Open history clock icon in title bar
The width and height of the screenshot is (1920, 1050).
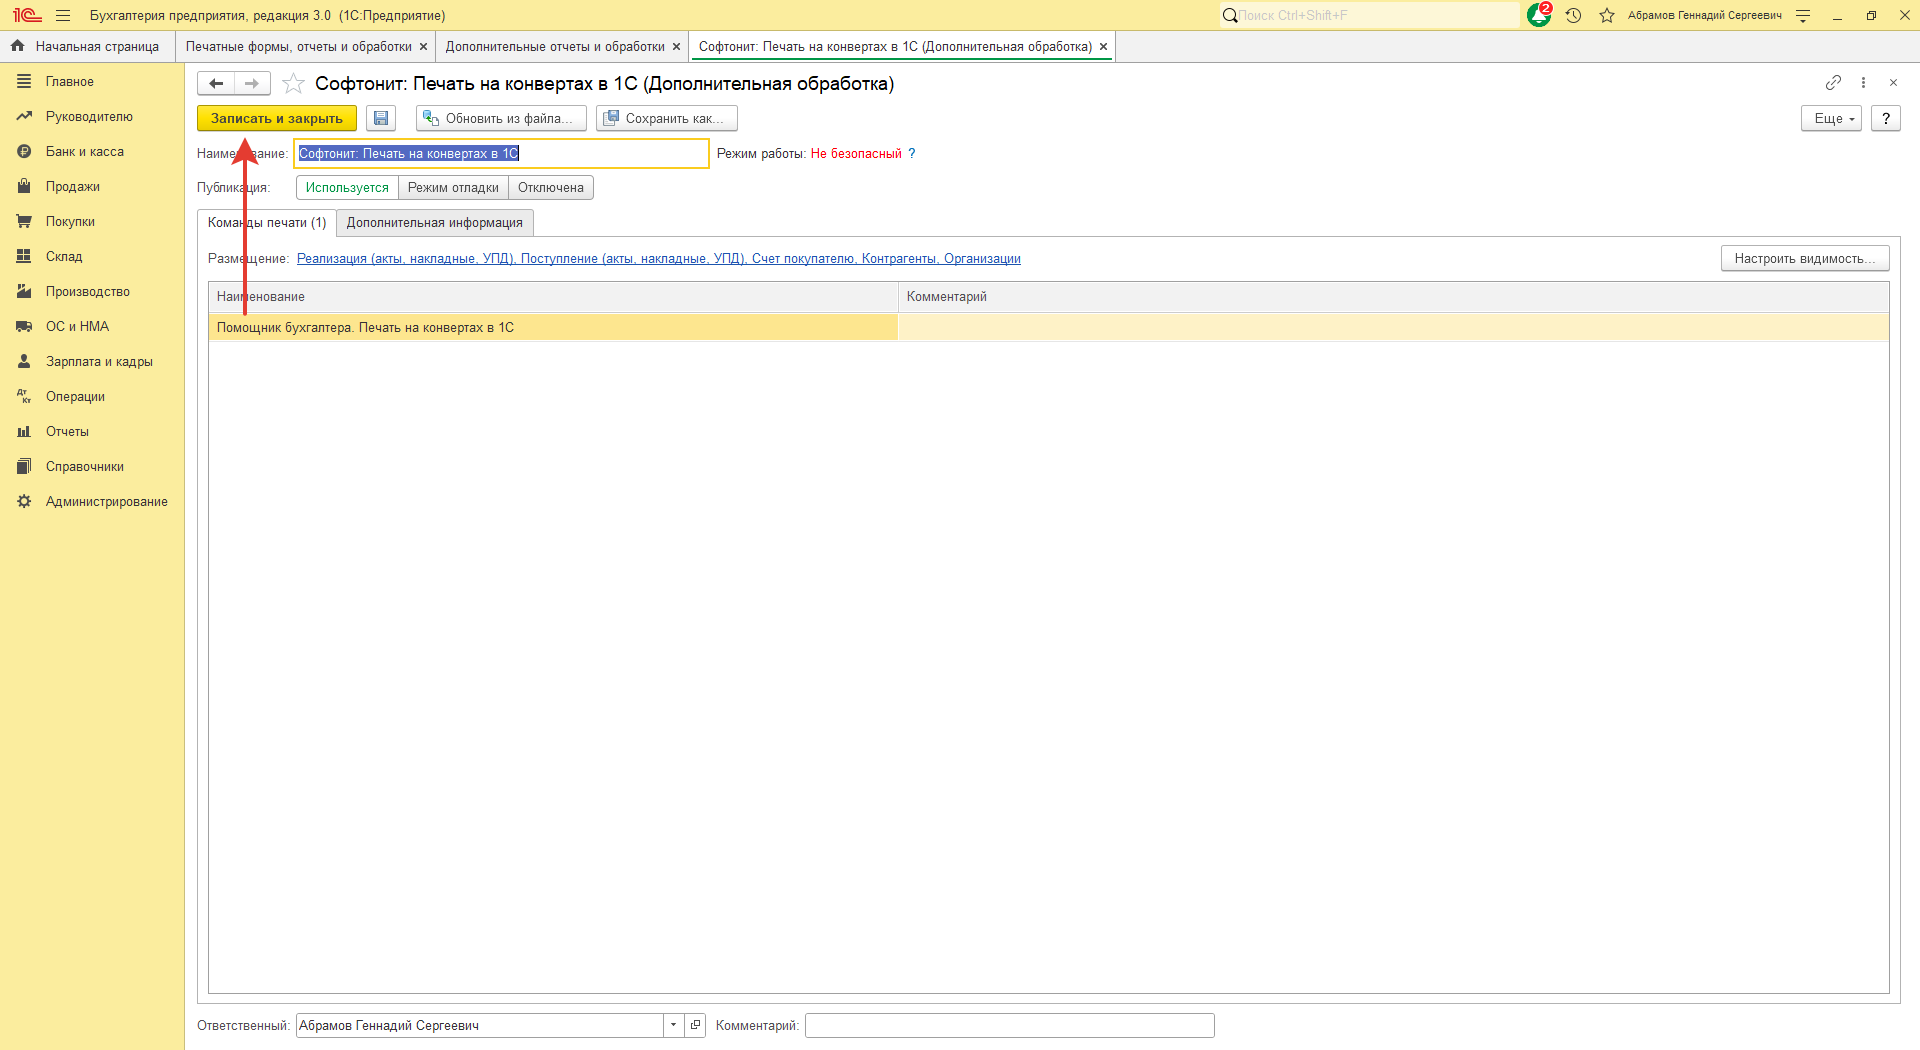pyautogui.click(x=1573, y=16)
